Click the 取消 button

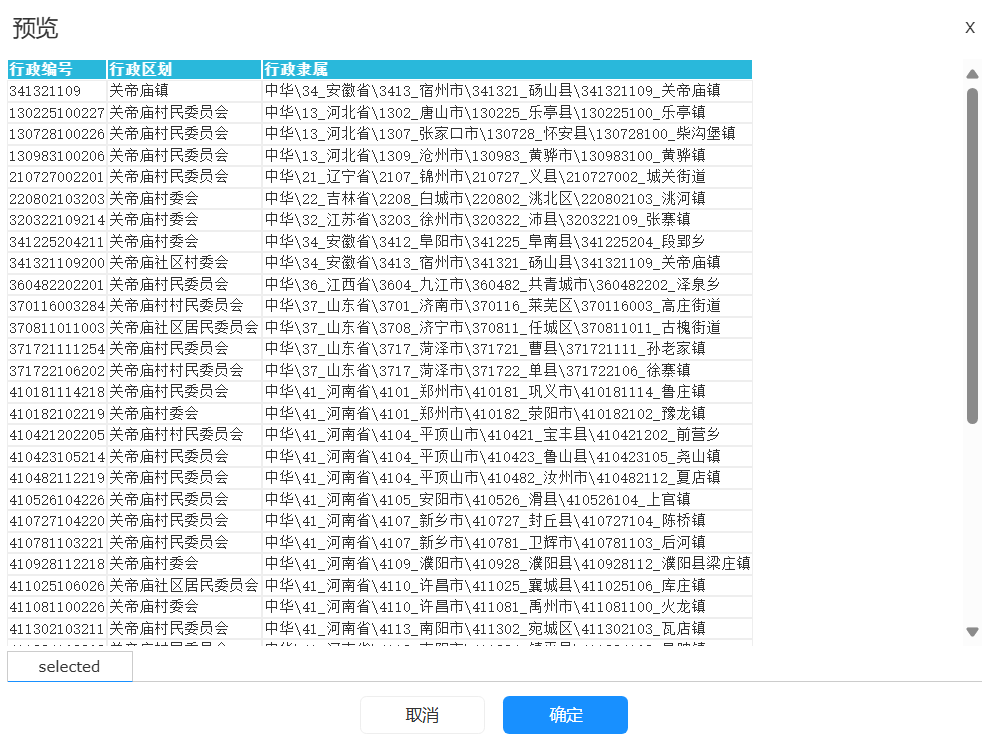tap(422, 715)
